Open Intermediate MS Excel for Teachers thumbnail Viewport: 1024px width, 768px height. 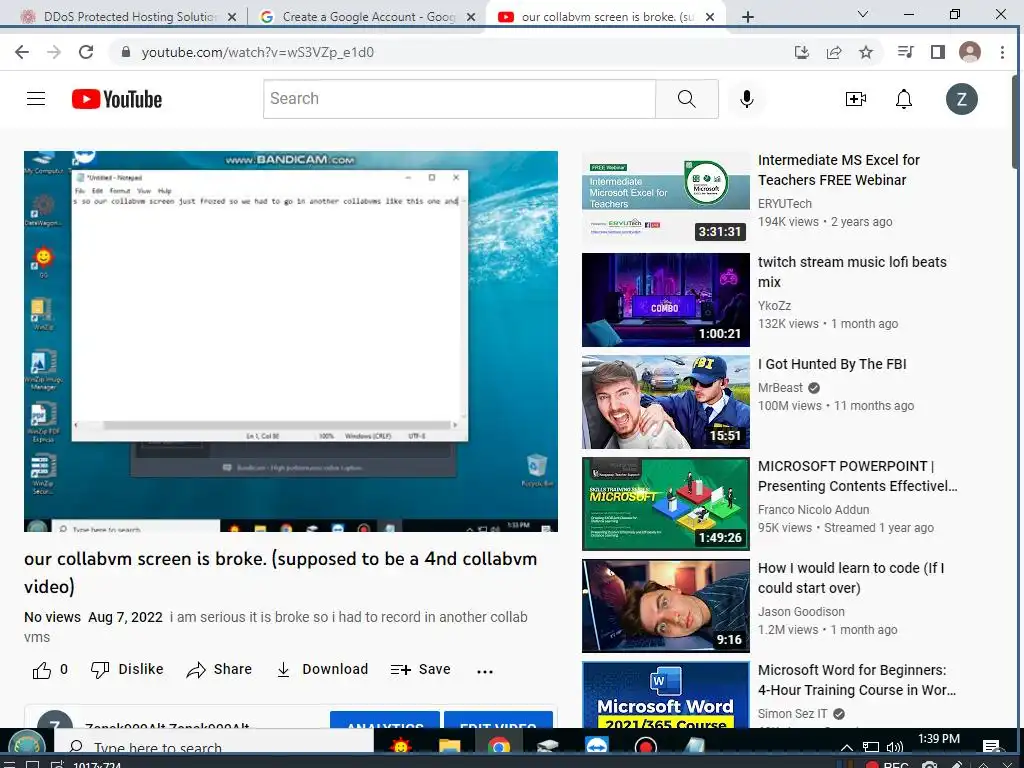coord(665,198)
